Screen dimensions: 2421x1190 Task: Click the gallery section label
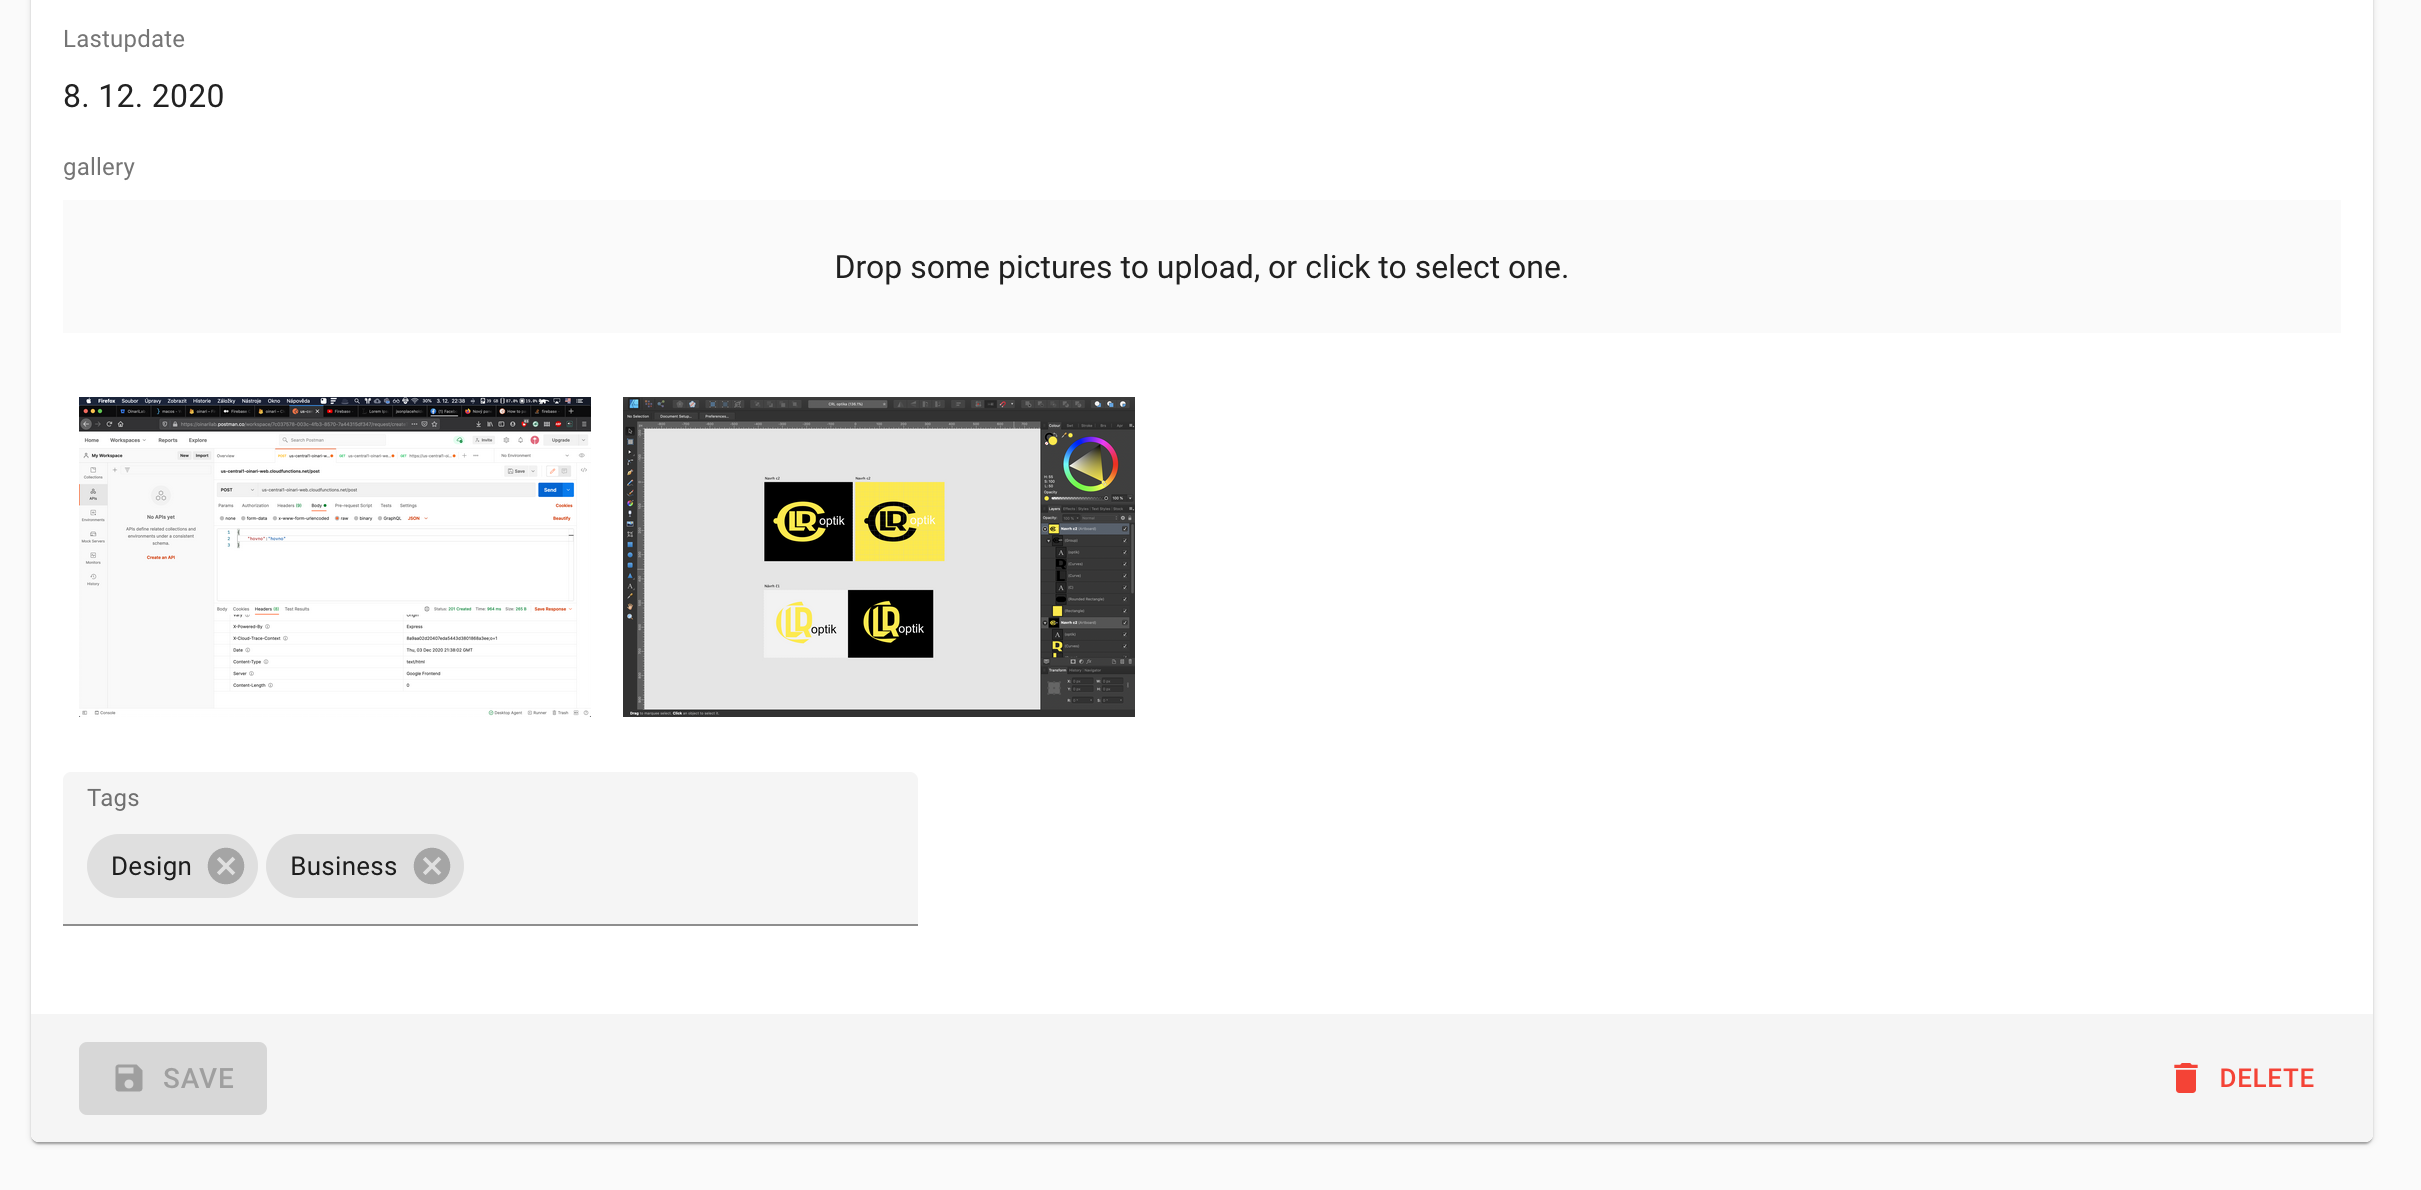click(99, 167)
